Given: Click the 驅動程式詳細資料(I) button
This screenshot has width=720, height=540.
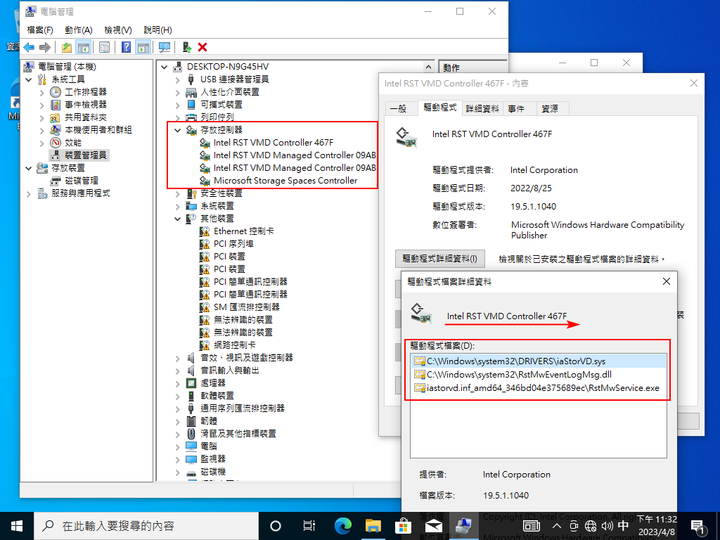Looking at the screenshot, I should pos(440,259).
